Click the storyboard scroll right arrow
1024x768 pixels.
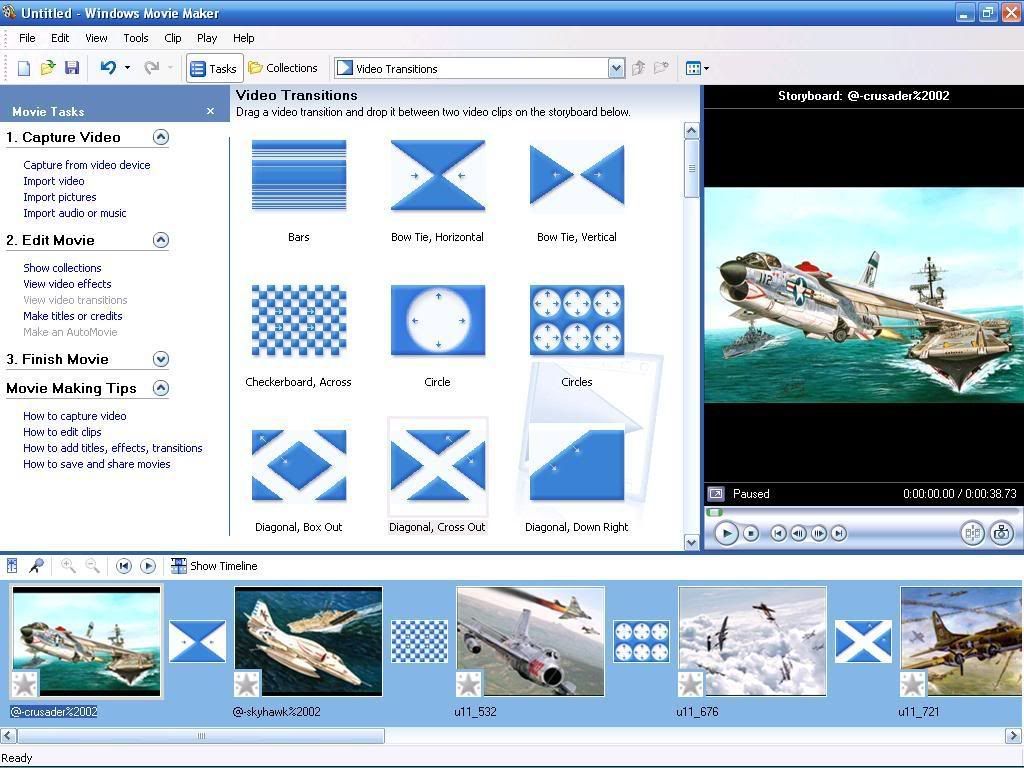[x=1013, y=736]
